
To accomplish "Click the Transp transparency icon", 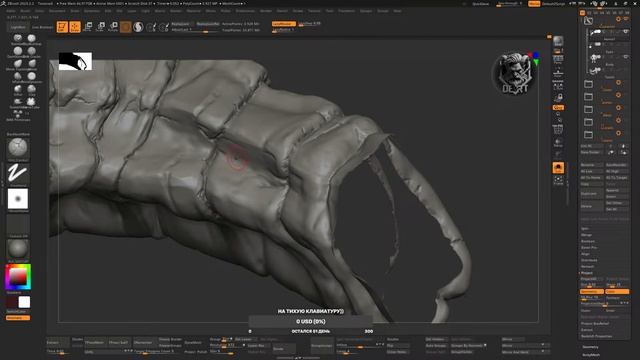I will pyautogui.click(x=558, y=142).
